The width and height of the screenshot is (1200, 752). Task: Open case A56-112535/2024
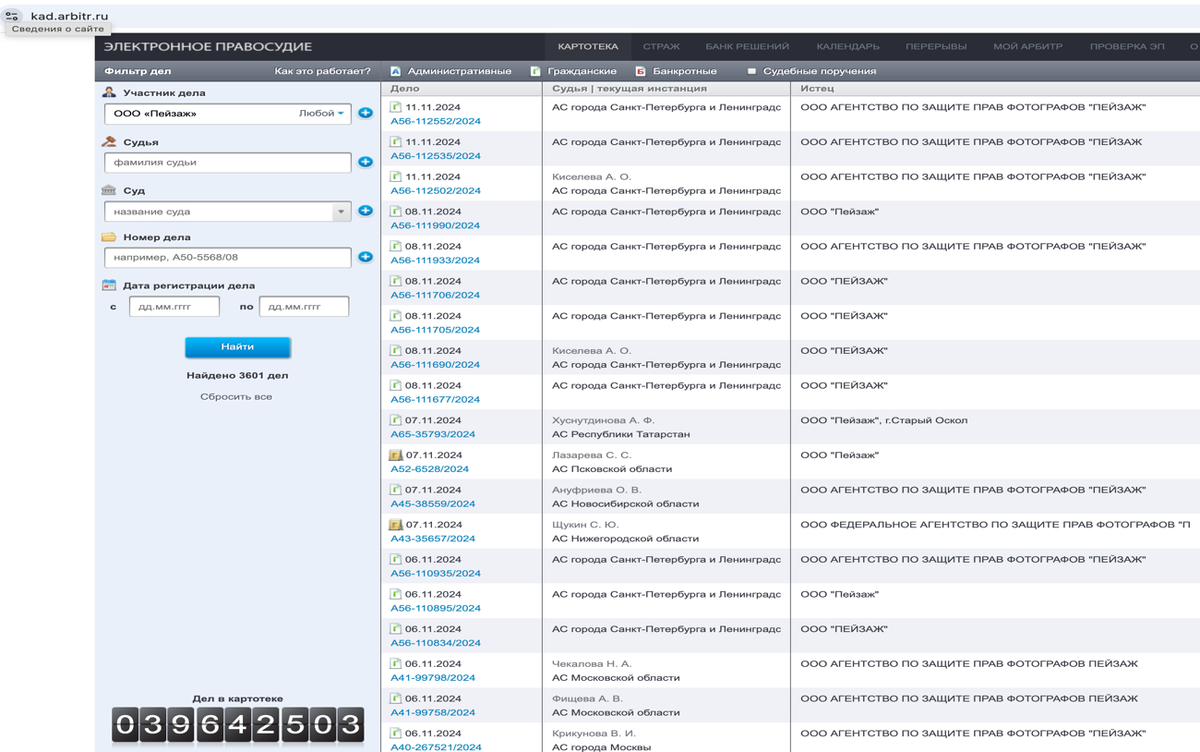(435, 156)
